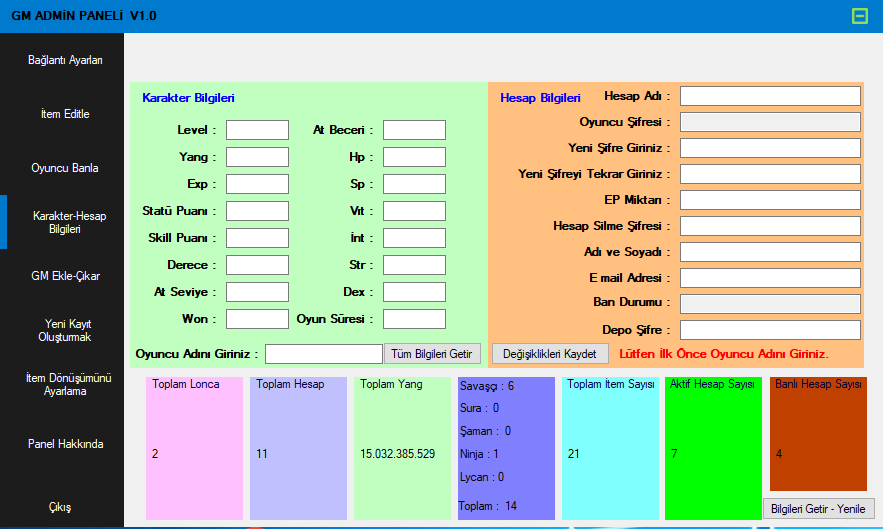
Task: Focus the Skill Puanı field
Action: click(257, 238)
